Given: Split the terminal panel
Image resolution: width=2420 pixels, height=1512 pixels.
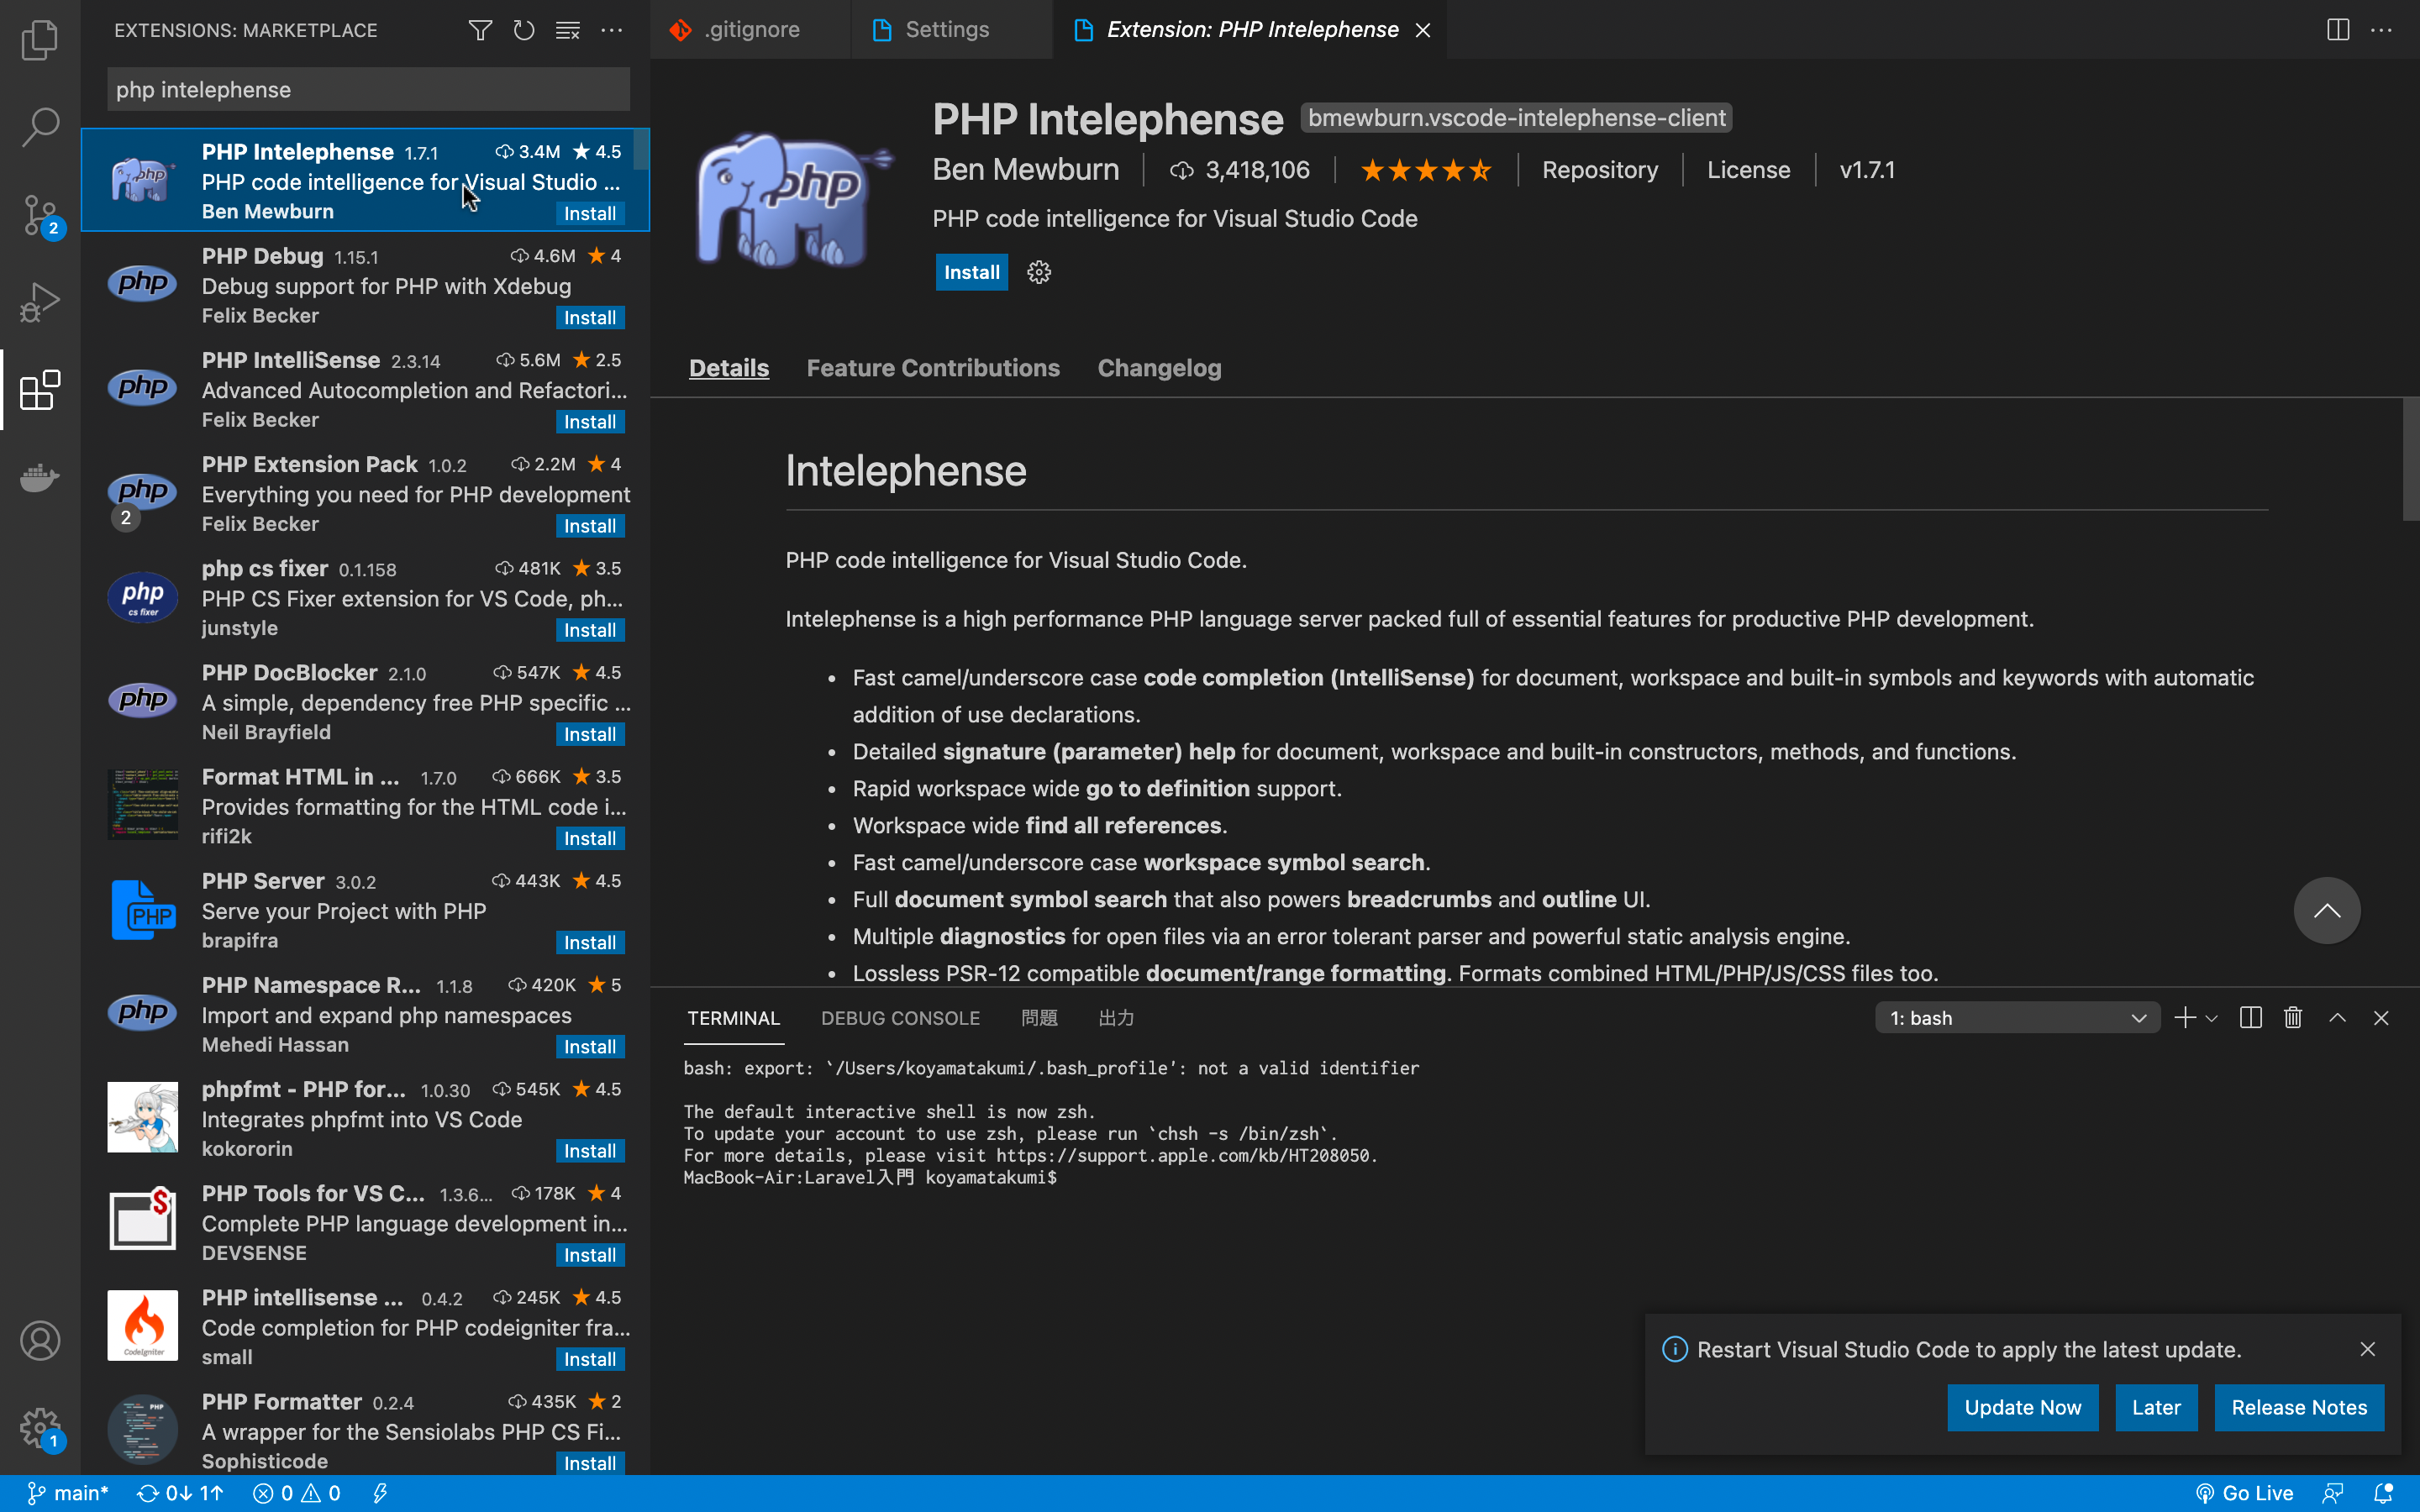Looking at the screenshot, I should (2250, 1018).
